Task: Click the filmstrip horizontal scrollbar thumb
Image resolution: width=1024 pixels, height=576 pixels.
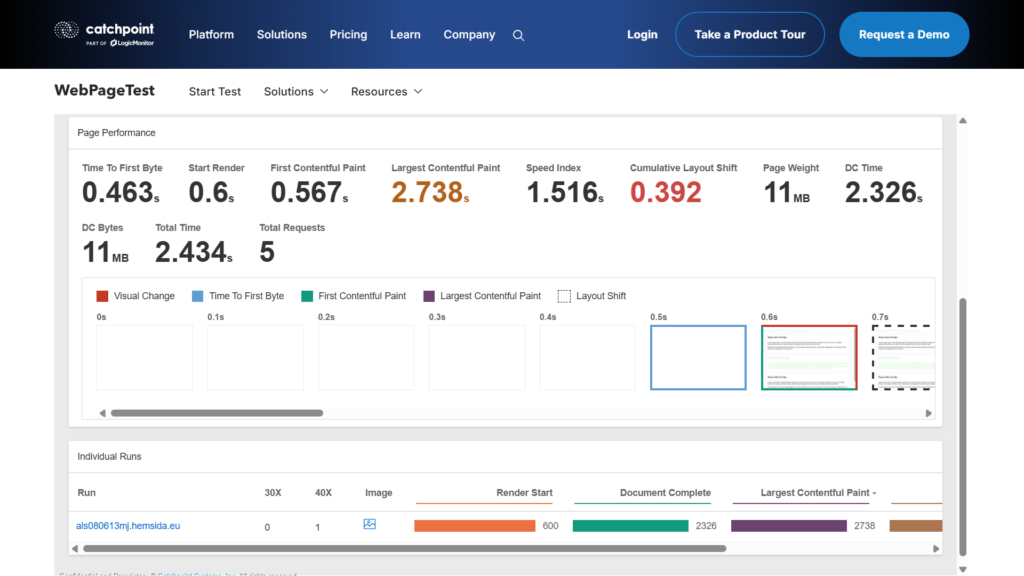Action: coord(216,412)
